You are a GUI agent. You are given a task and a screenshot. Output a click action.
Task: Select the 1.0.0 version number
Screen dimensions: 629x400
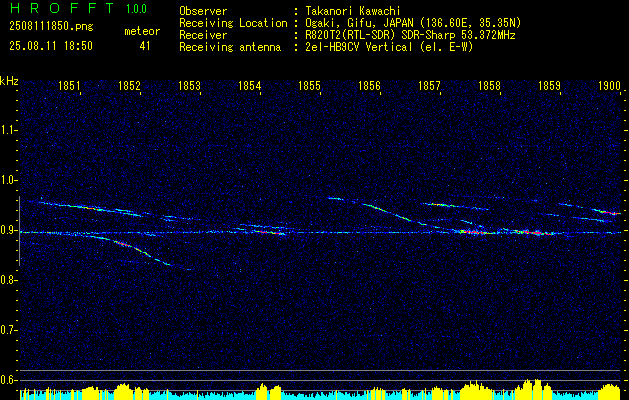tap(136, 8)
